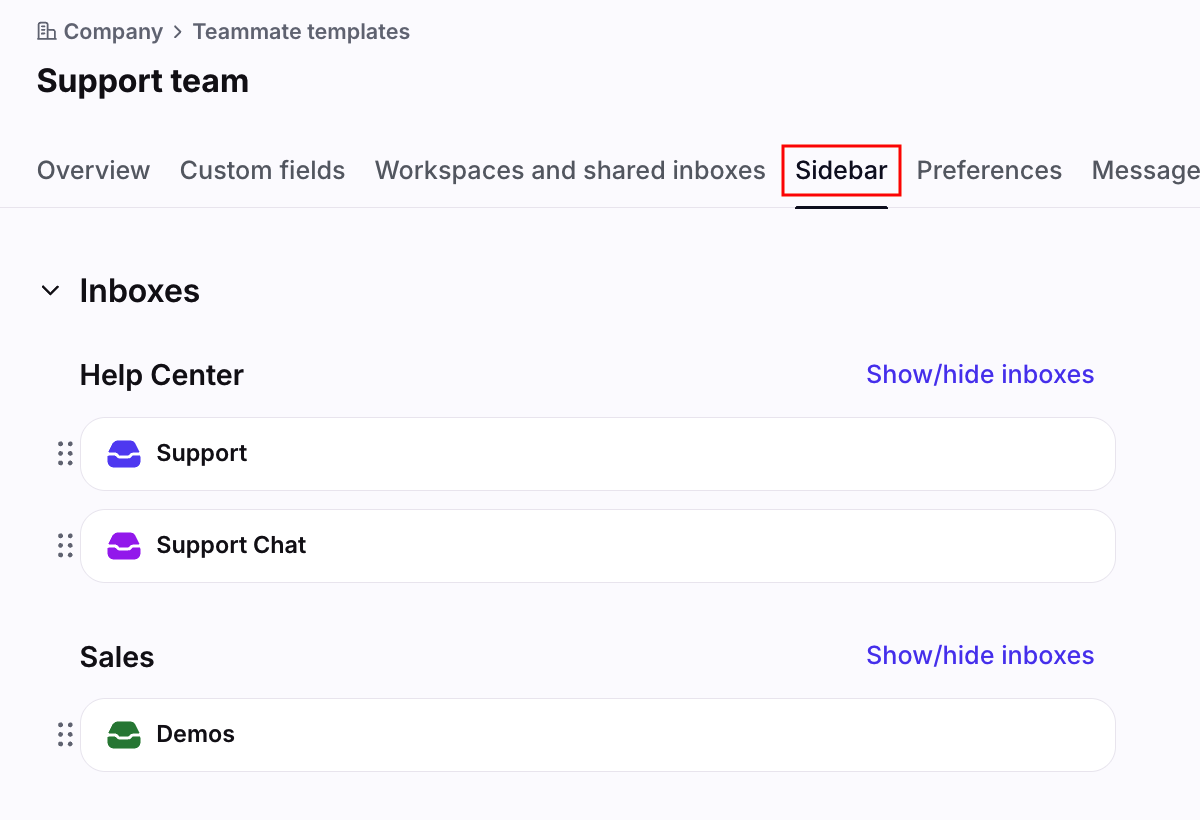Select the Support Chat inbox row
The height and width of the screenshot is (820, 1200).
click(598, 546)
